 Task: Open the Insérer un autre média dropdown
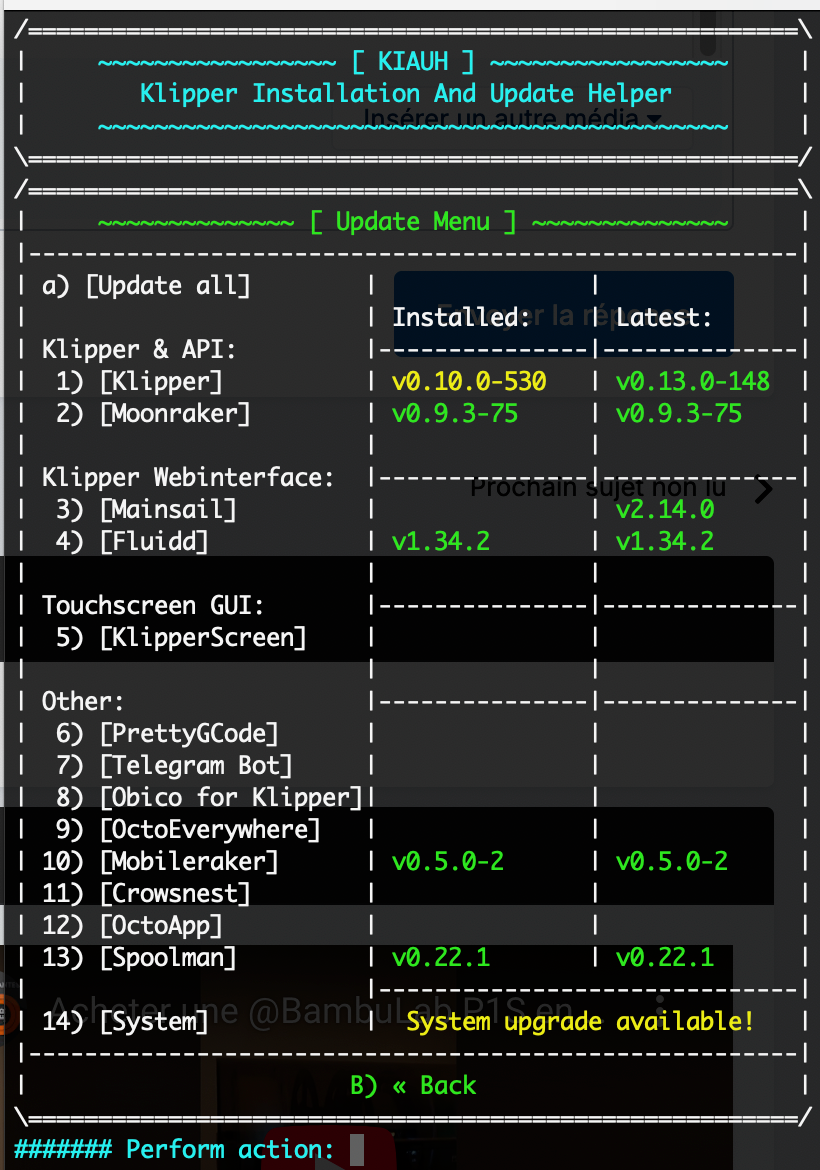coord(512,119)
